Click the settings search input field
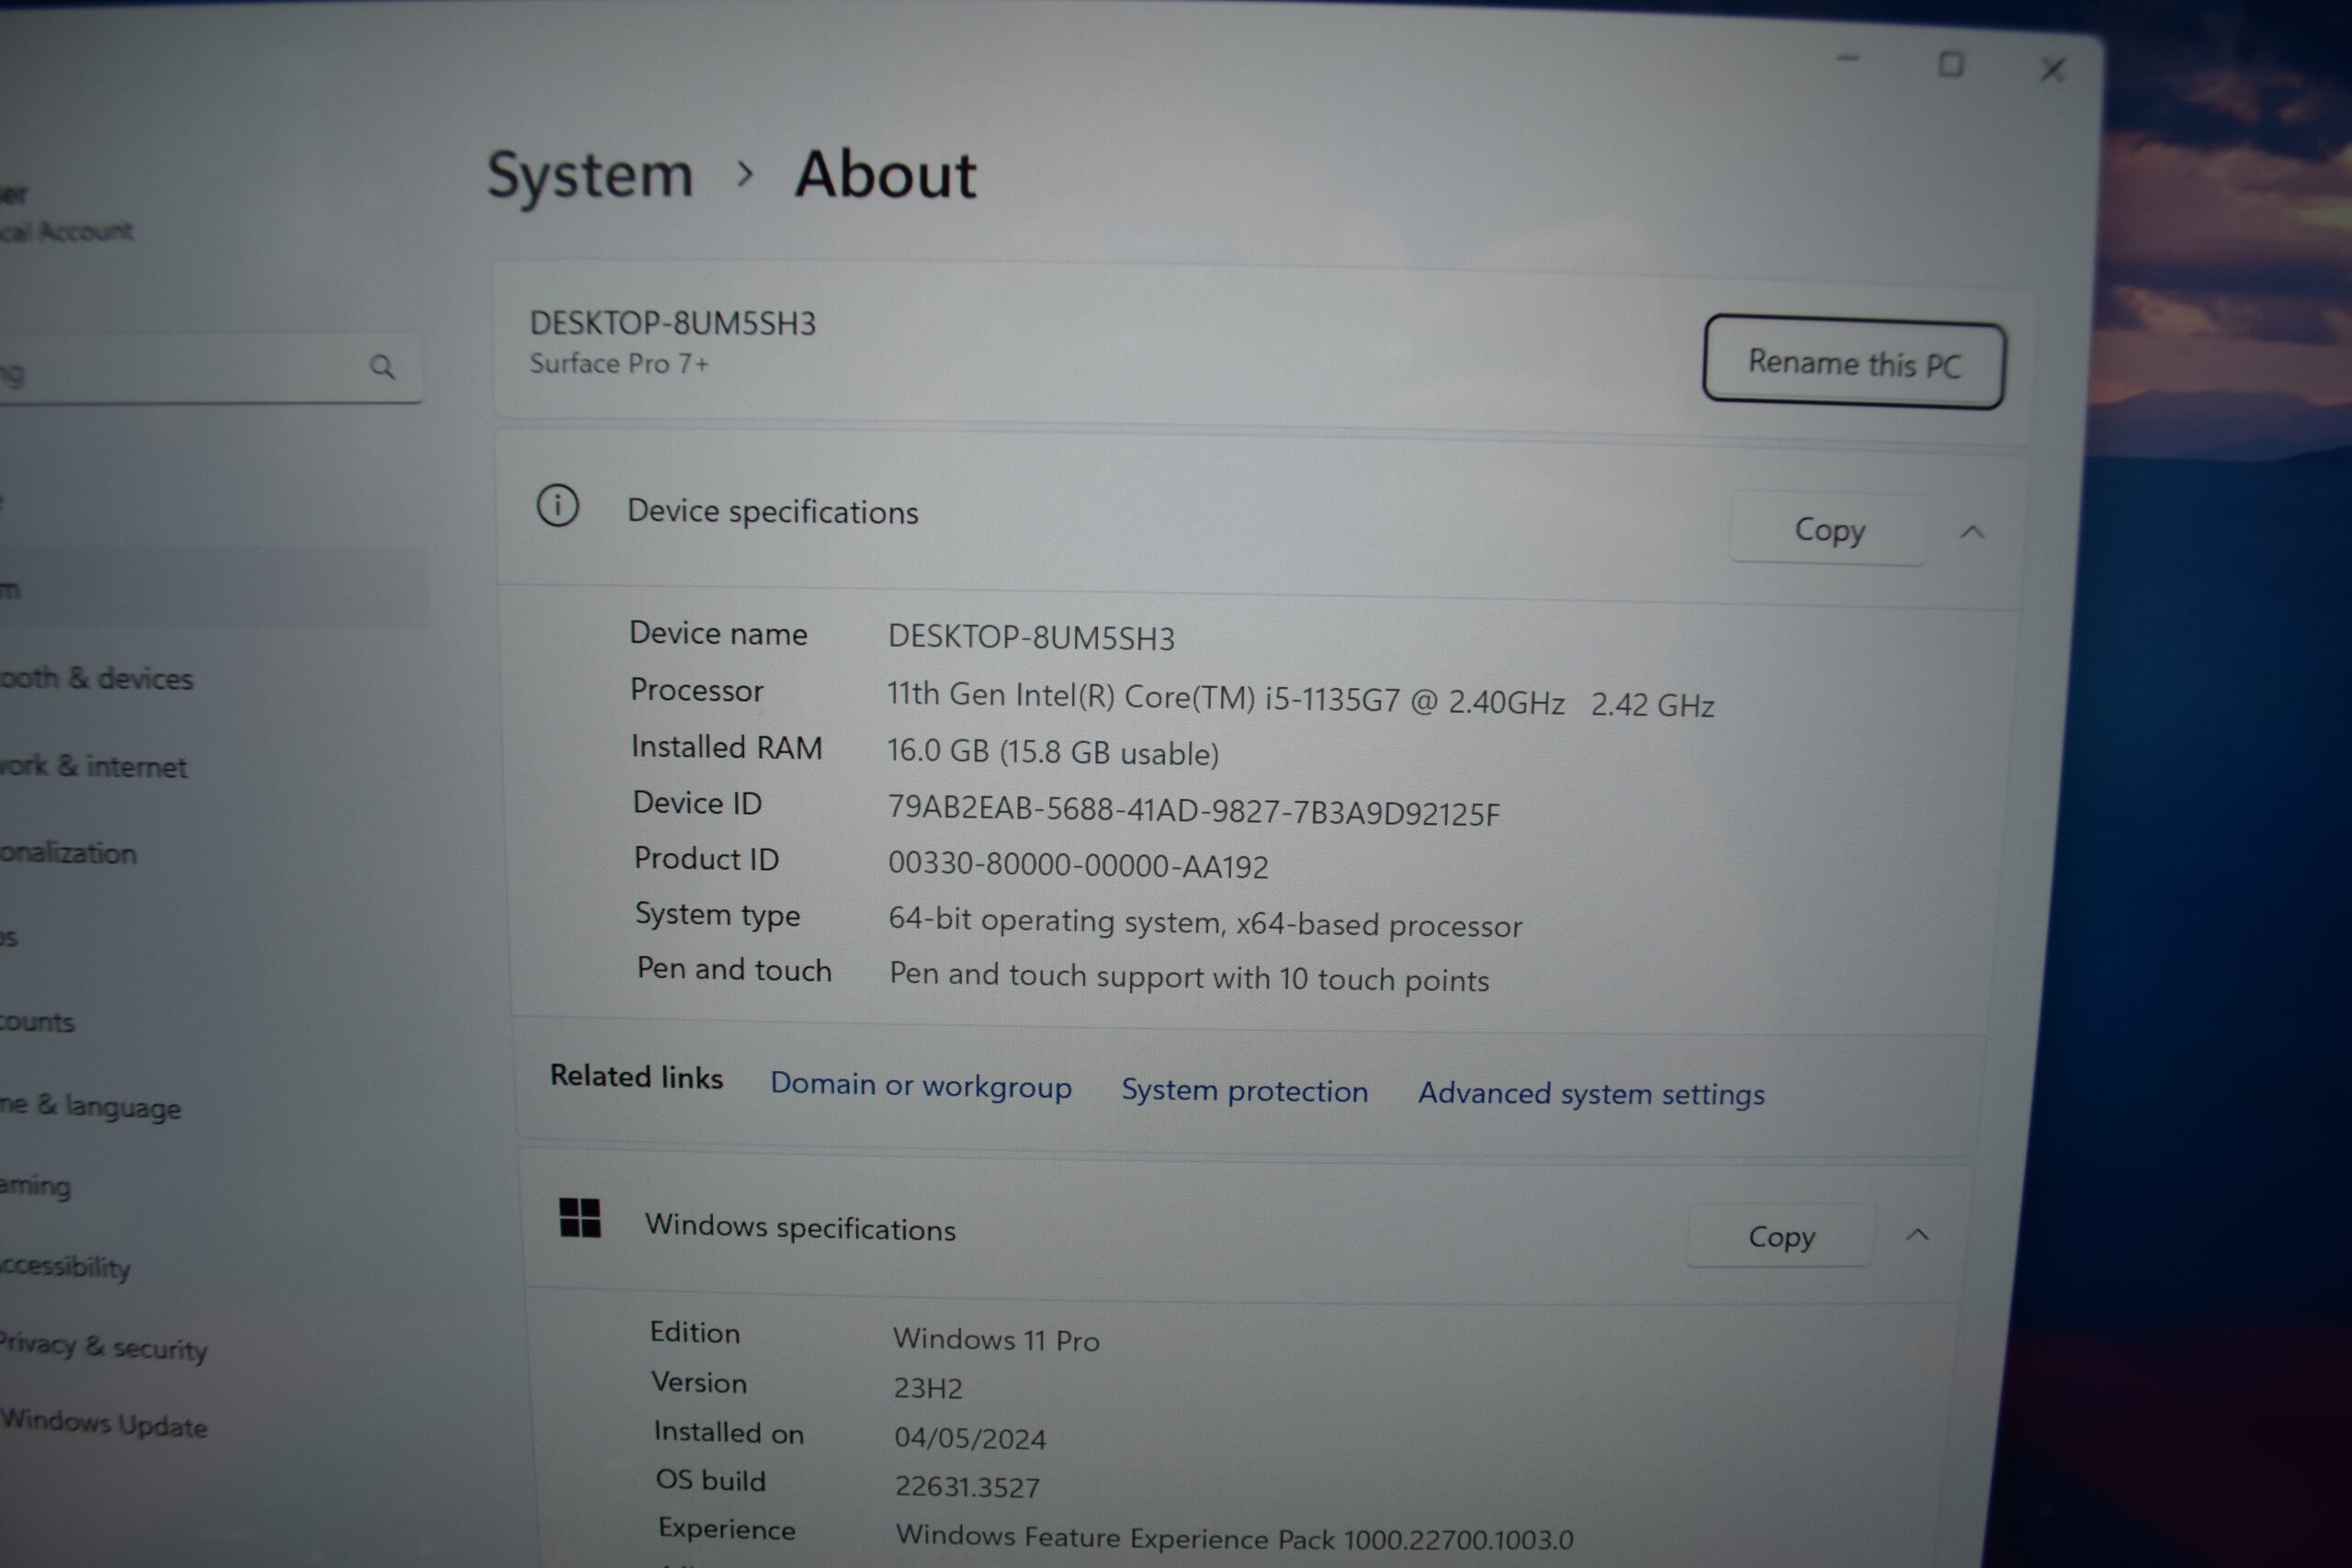Screen dimensions: 2352x1568 click(210, 368)
